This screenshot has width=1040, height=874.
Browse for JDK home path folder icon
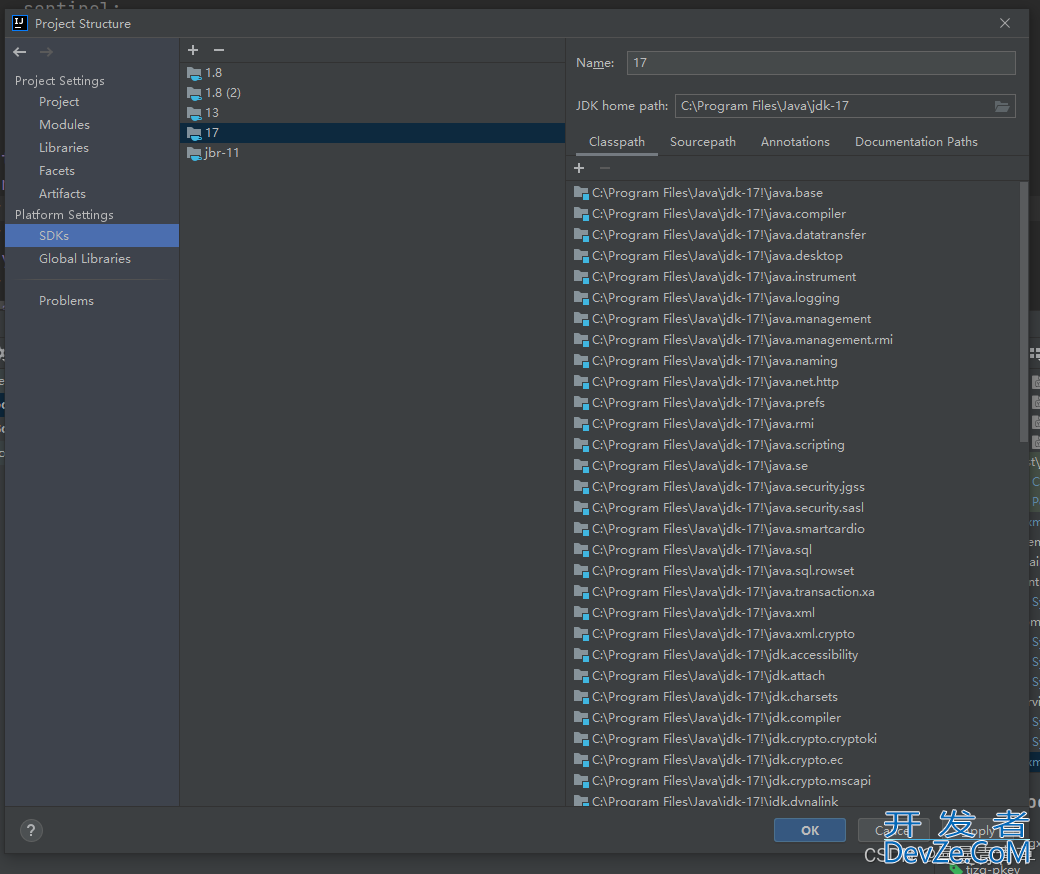(x=1002, y=106)
